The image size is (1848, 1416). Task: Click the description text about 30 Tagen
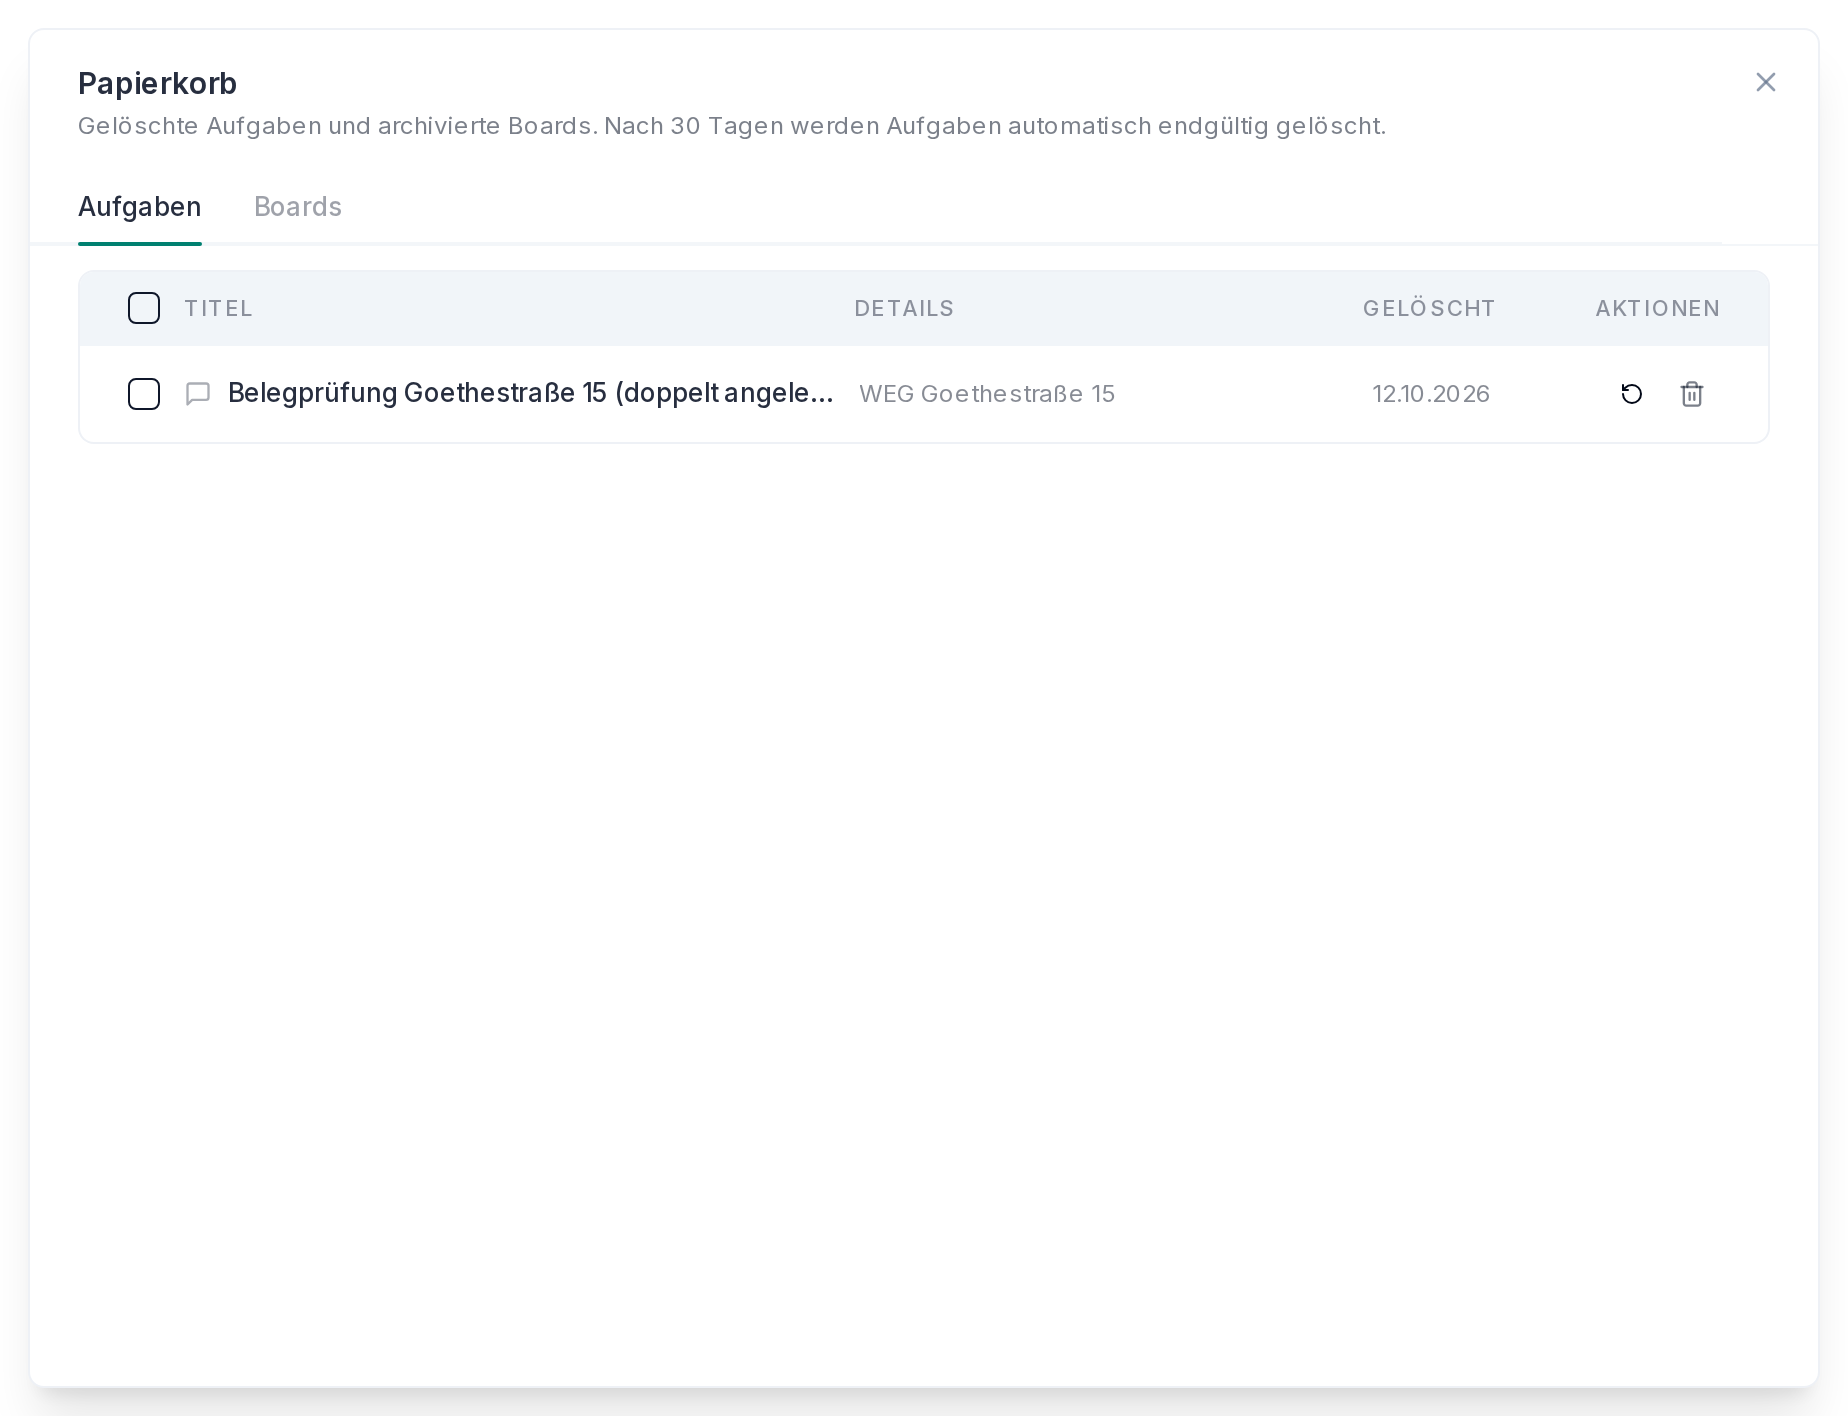pyautogui.click(x=732, y=126)
